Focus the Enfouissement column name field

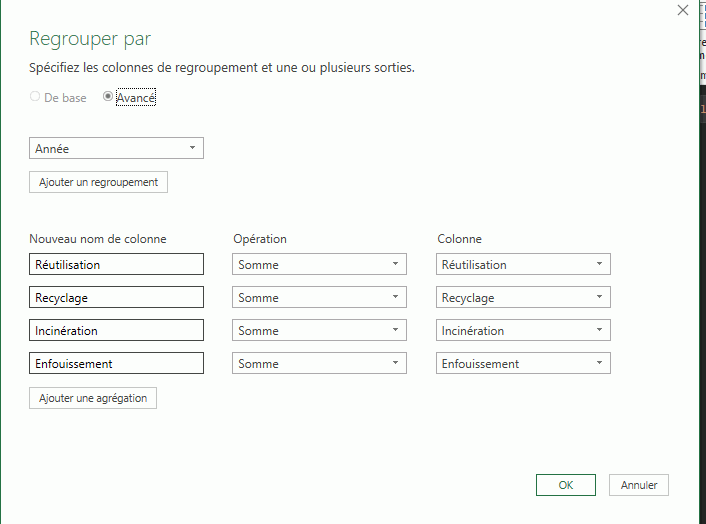(x=117, y=364)
